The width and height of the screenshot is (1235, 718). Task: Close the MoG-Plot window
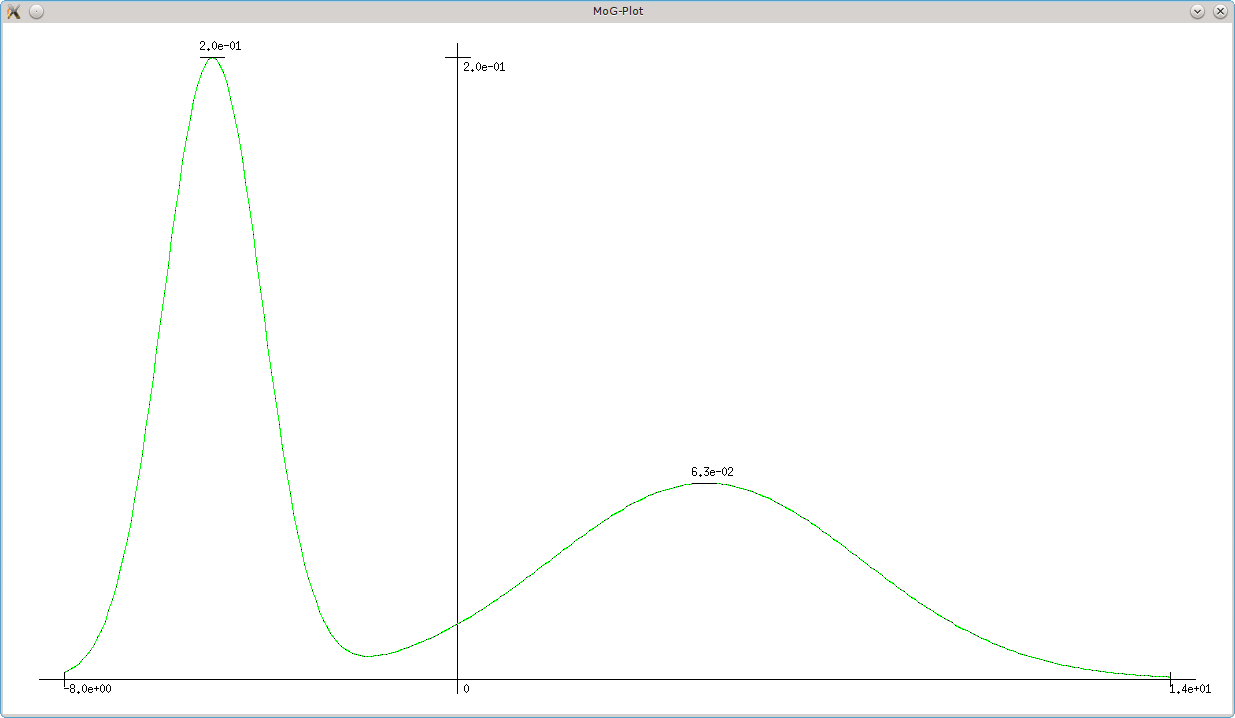click(1220, 11)
